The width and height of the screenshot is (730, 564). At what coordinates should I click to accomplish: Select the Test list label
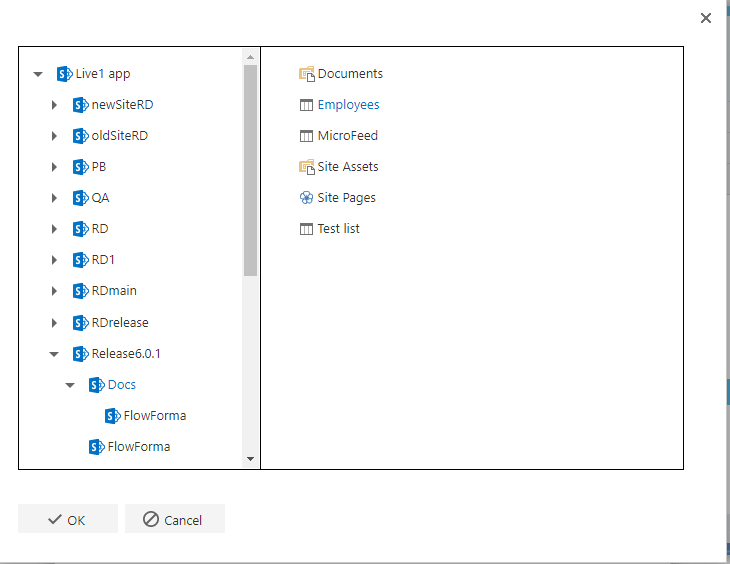338,229
